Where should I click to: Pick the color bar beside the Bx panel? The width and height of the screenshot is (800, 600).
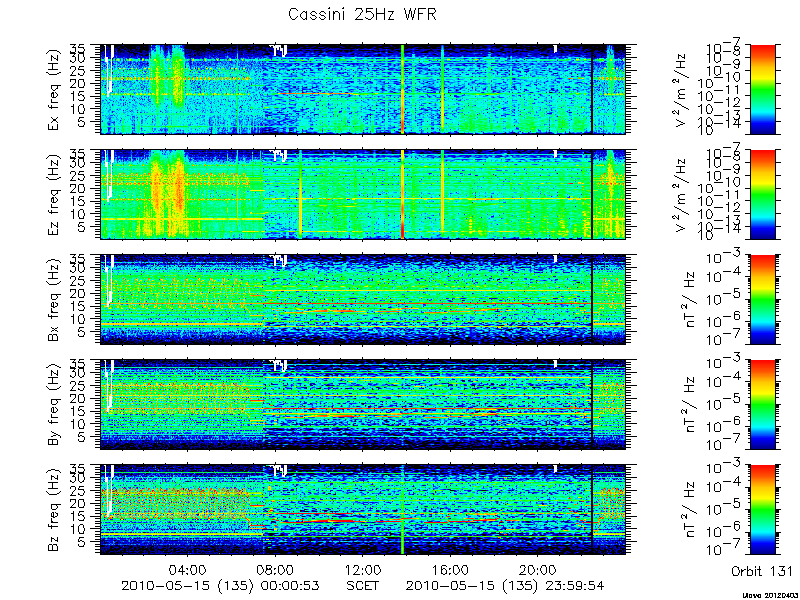(x=762, y=299)
